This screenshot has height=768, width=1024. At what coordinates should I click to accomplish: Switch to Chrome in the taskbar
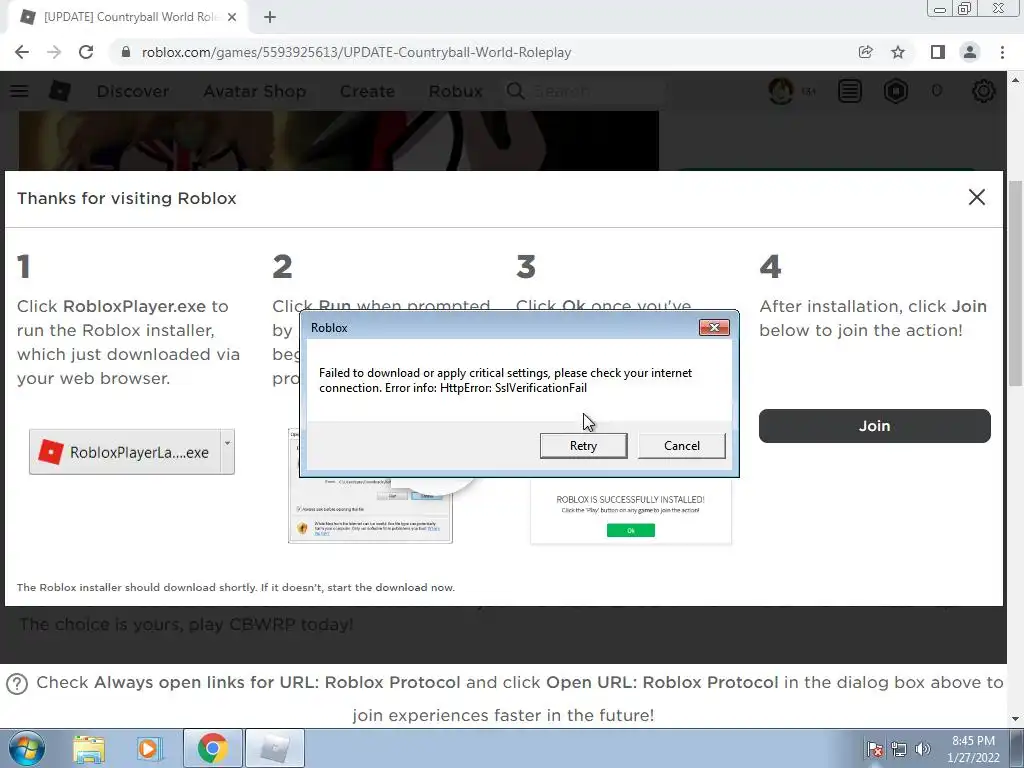[x=212, y=748]
